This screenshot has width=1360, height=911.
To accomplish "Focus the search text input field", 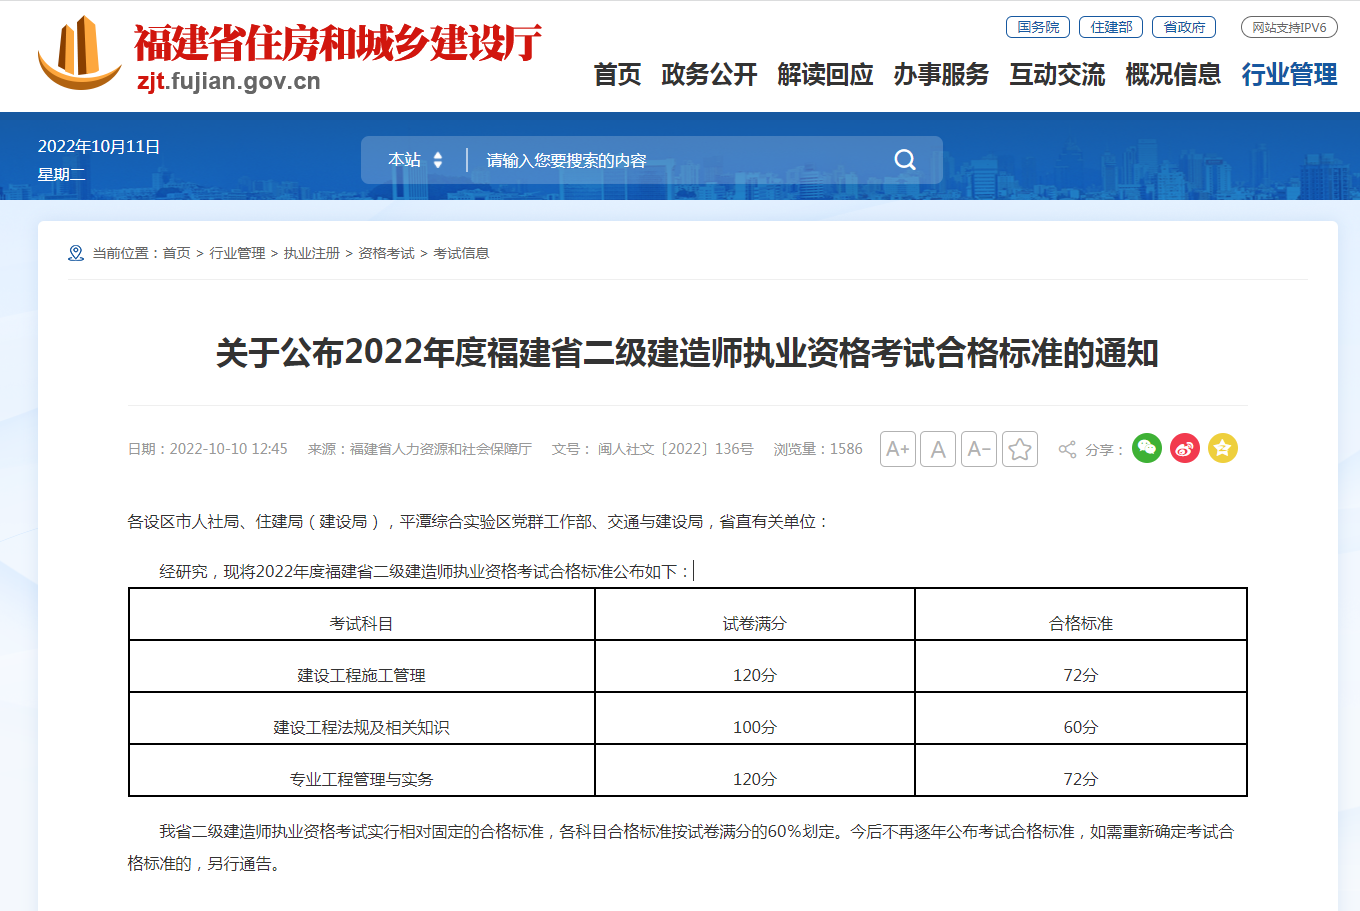I will click(x=680, y=160).
